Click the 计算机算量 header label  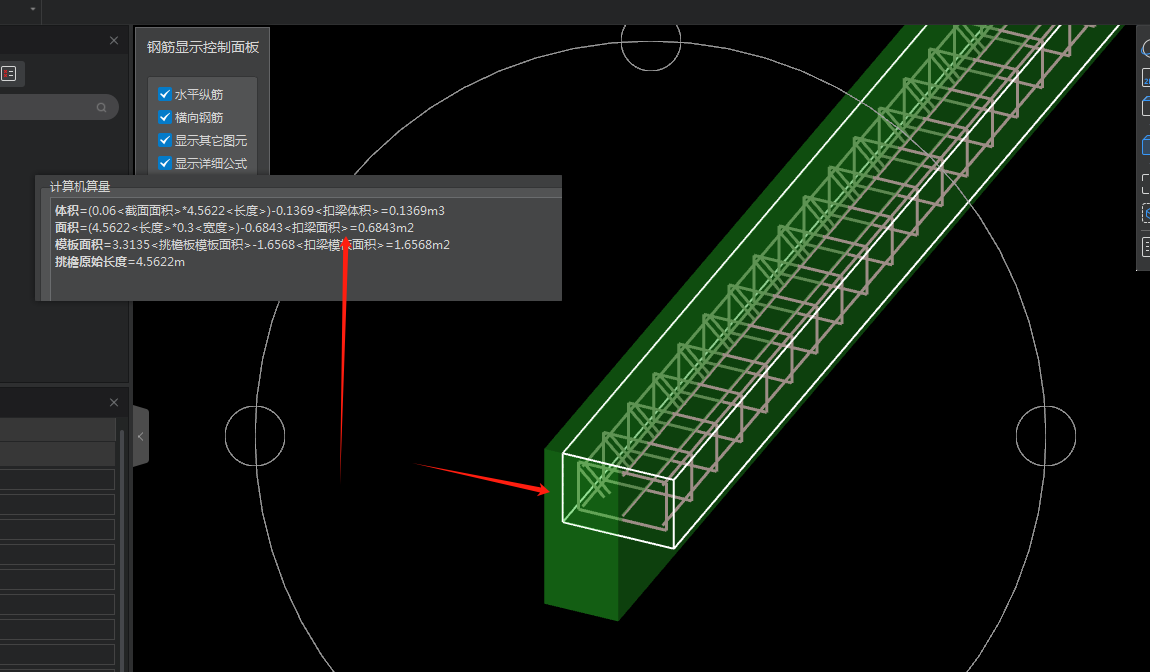click(x=79, y=186)
